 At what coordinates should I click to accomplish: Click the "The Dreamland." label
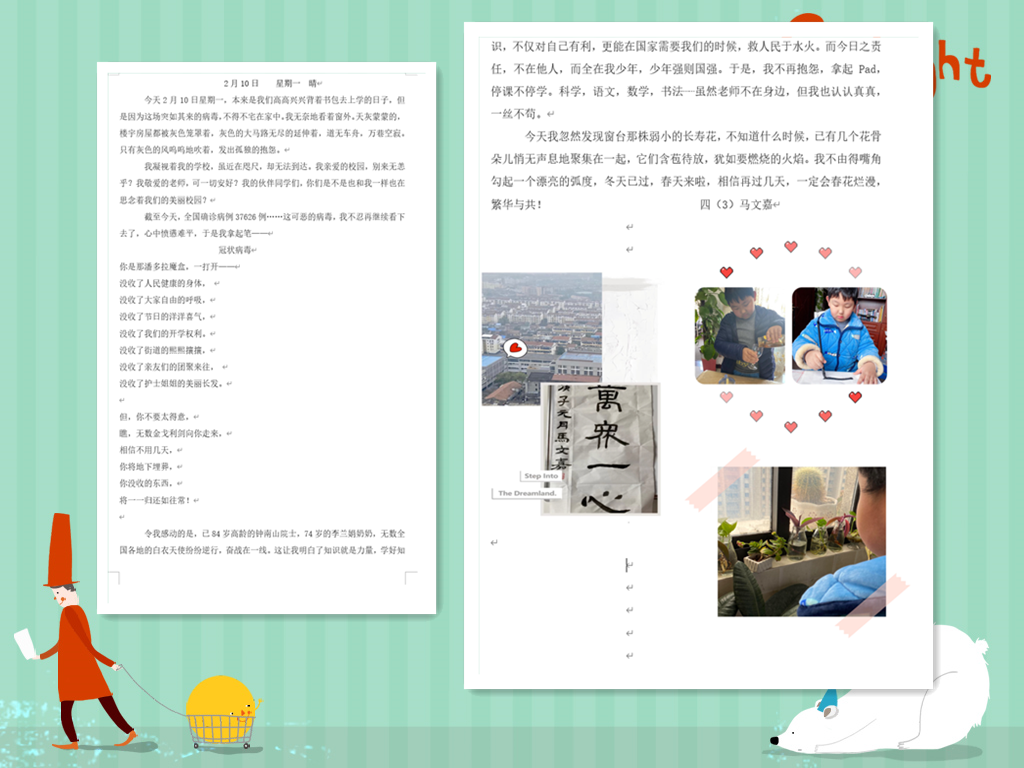point(526,493)
